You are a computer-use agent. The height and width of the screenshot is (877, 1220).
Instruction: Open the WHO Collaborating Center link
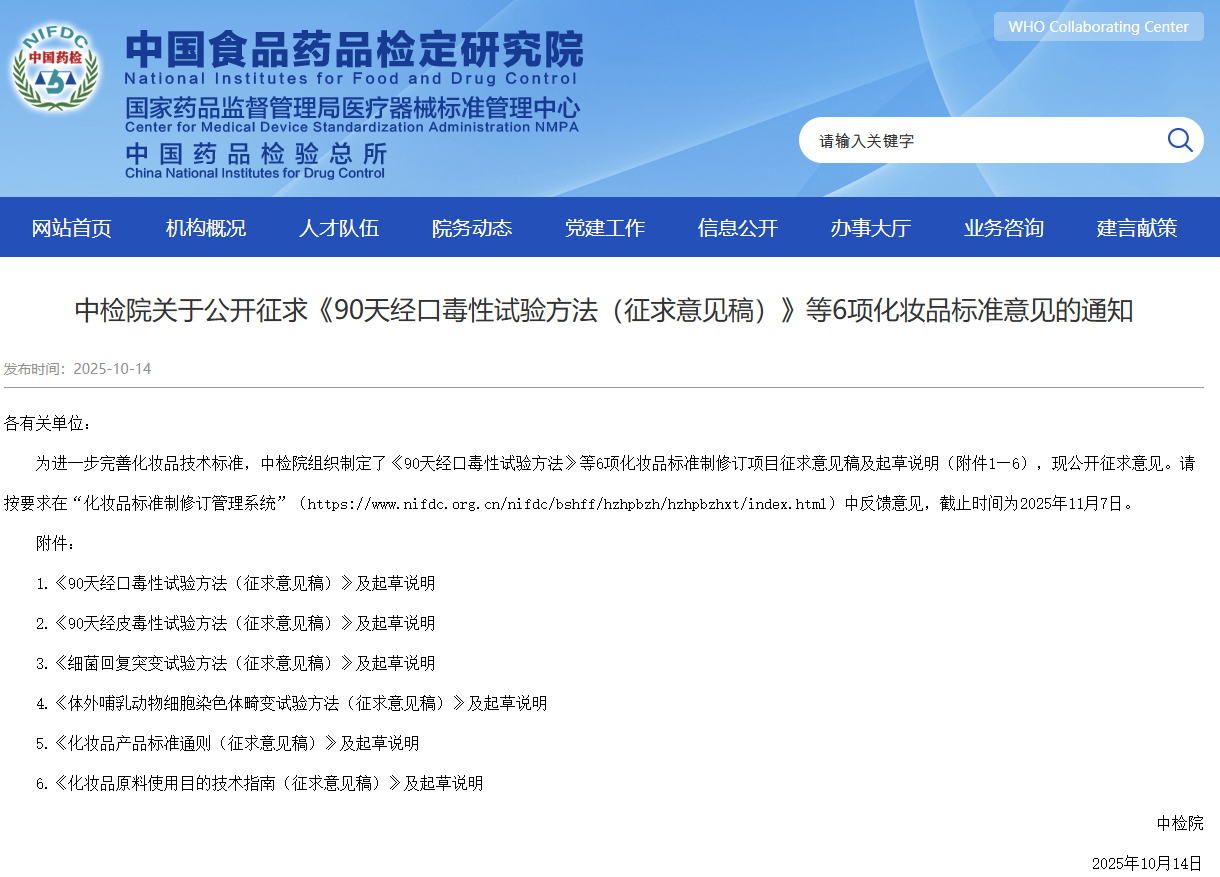(1098, 27)
